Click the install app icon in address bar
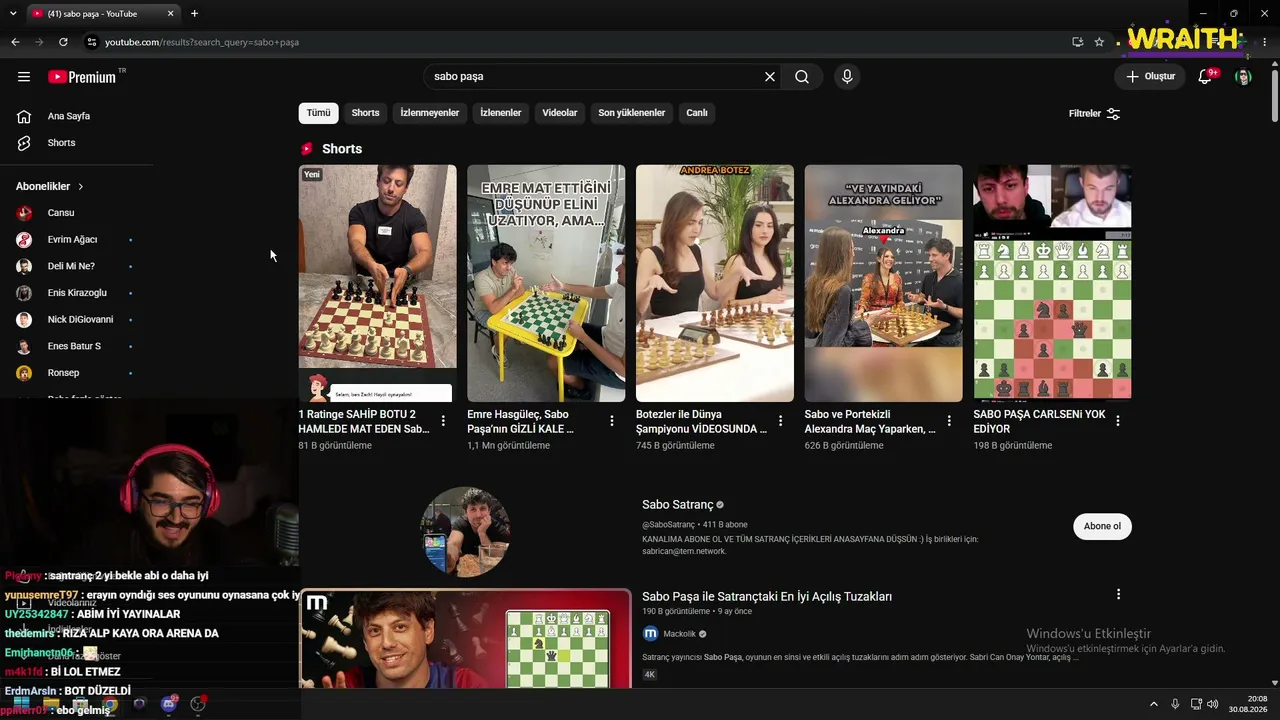1280x720 pixels. [1077, 42]
